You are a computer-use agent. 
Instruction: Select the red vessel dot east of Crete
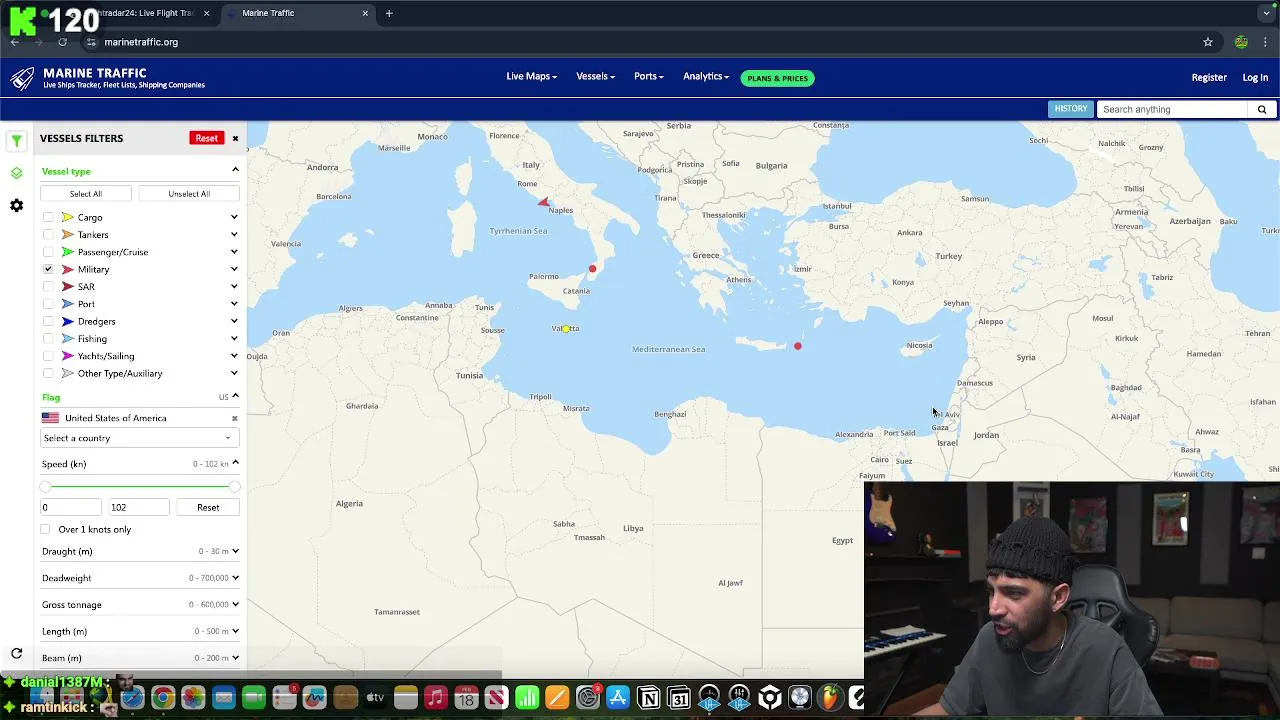(x=797, y=346)
